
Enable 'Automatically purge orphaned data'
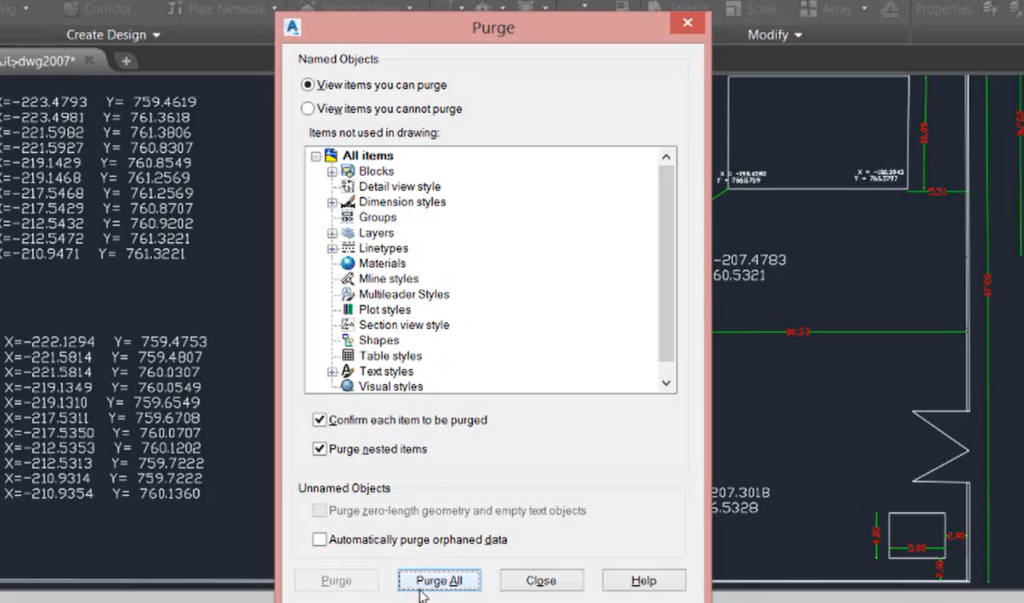pyautogui.click(x=318, y=539)
